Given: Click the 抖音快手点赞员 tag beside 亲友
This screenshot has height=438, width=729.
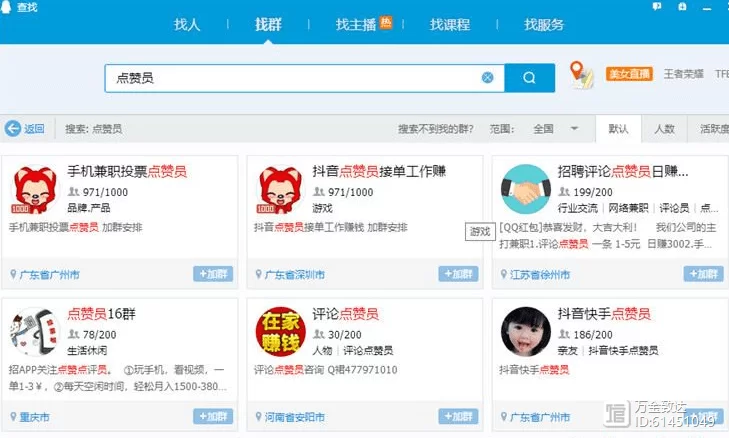Looking at the screenshot, I should click(623, 350).
